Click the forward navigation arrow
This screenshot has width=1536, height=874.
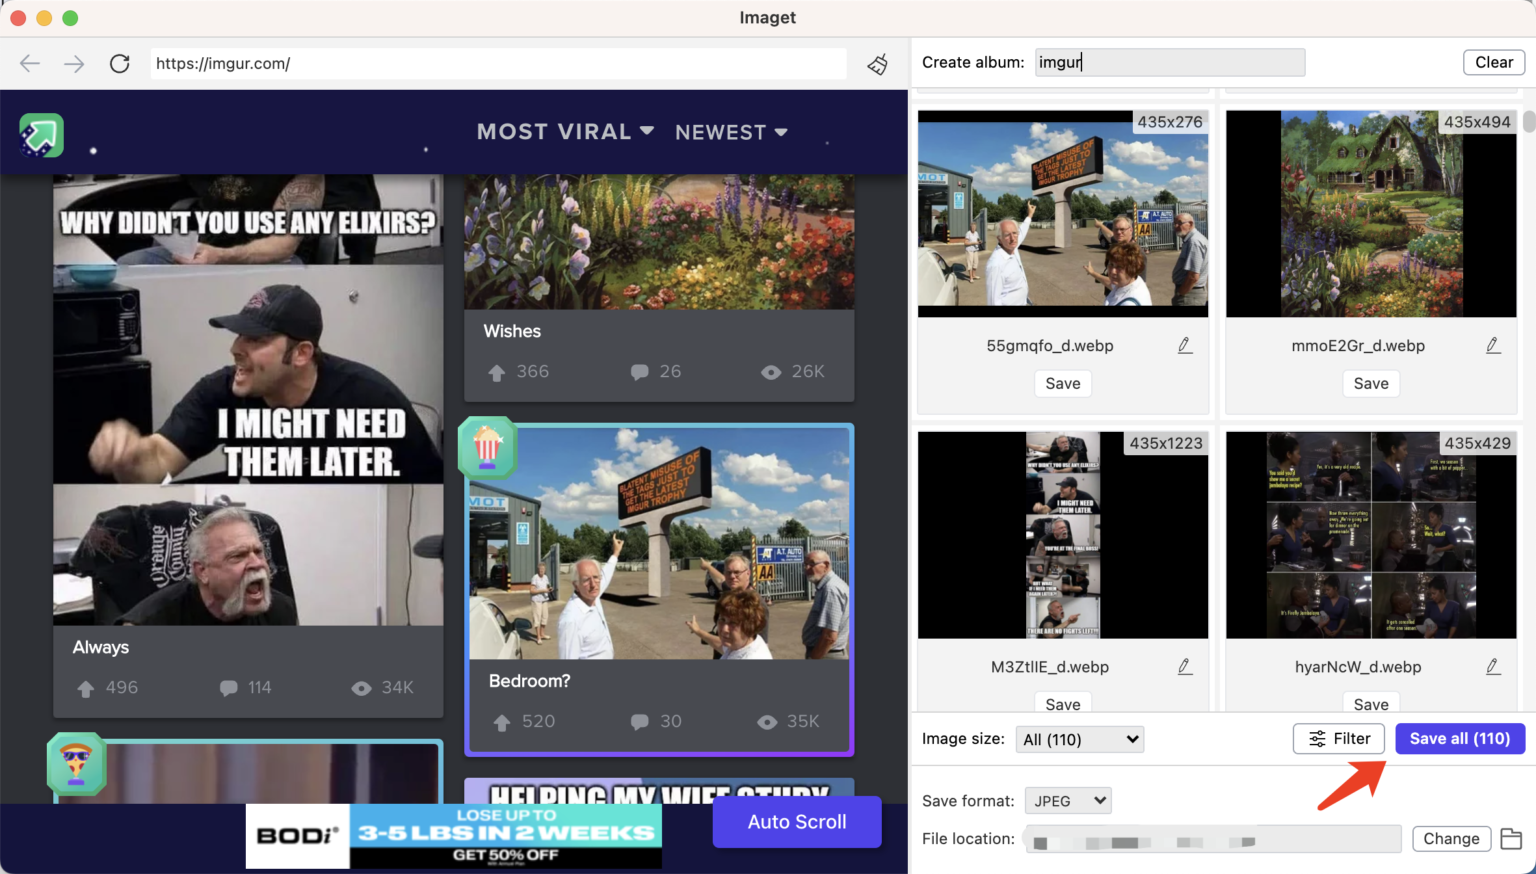[x=74, y=63]
